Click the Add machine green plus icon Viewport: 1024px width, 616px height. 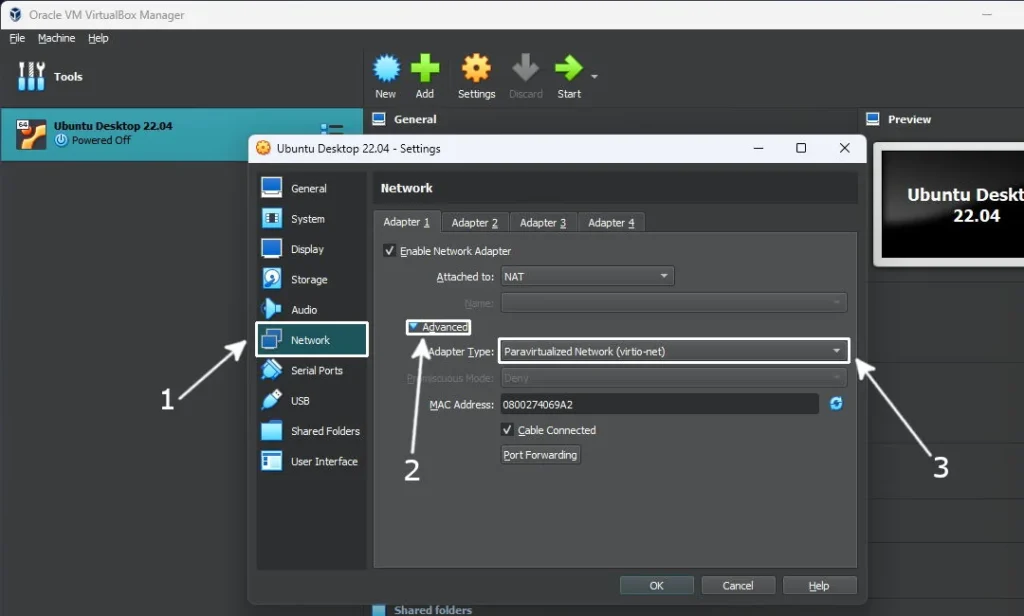click(424, 69)
